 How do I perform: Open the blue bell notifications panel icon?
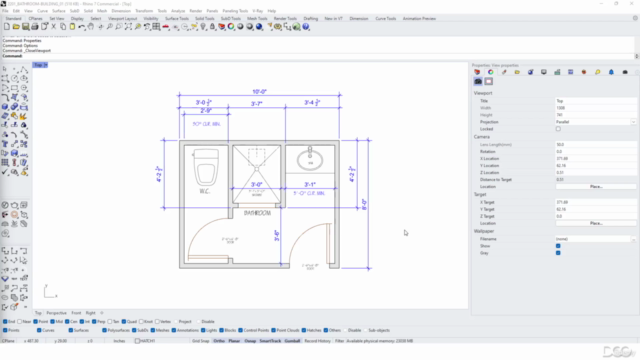pos(611,72)
